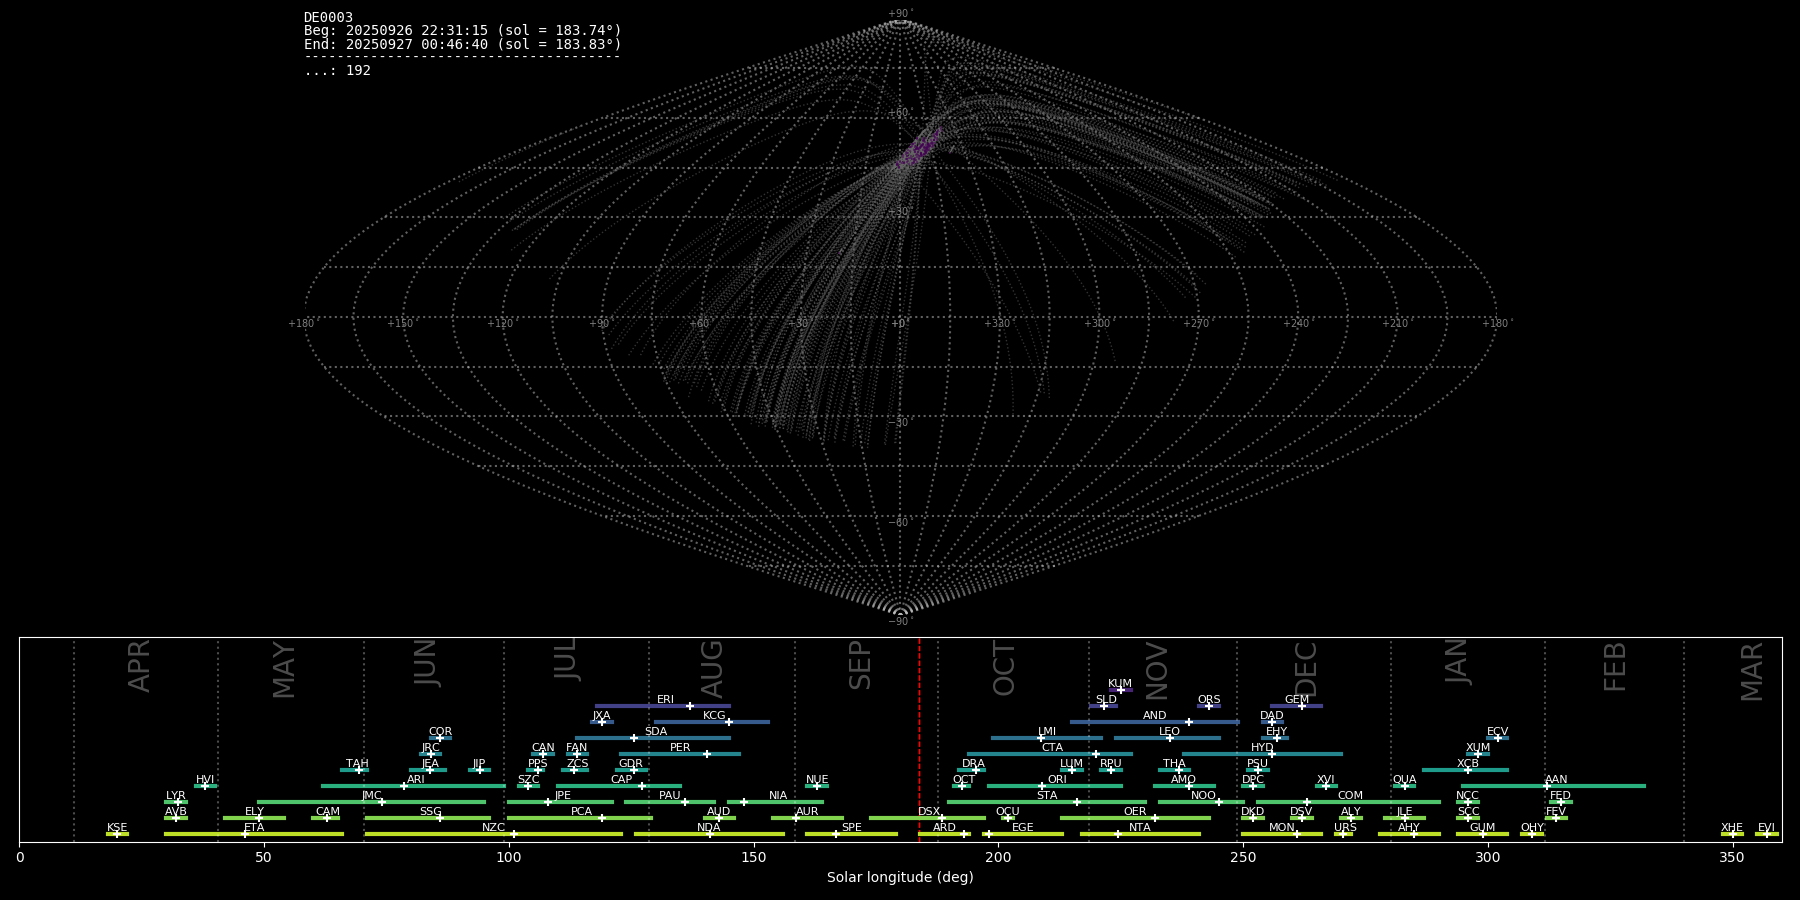
Task: Click the +90° label at the map top
Action: [x=900, y=13]
